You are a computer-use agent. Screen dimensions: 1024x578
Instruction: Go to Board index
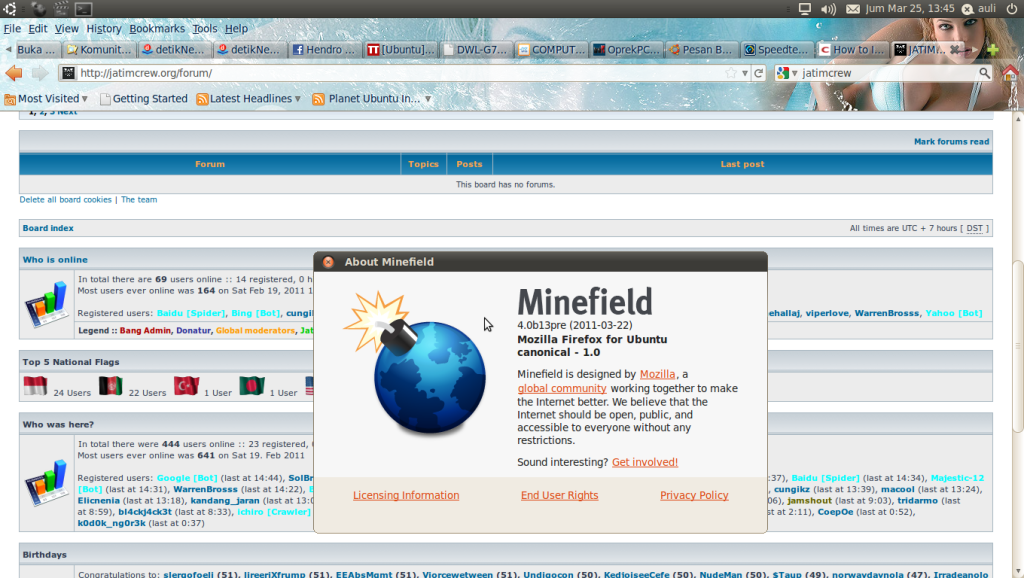[48, 229]
